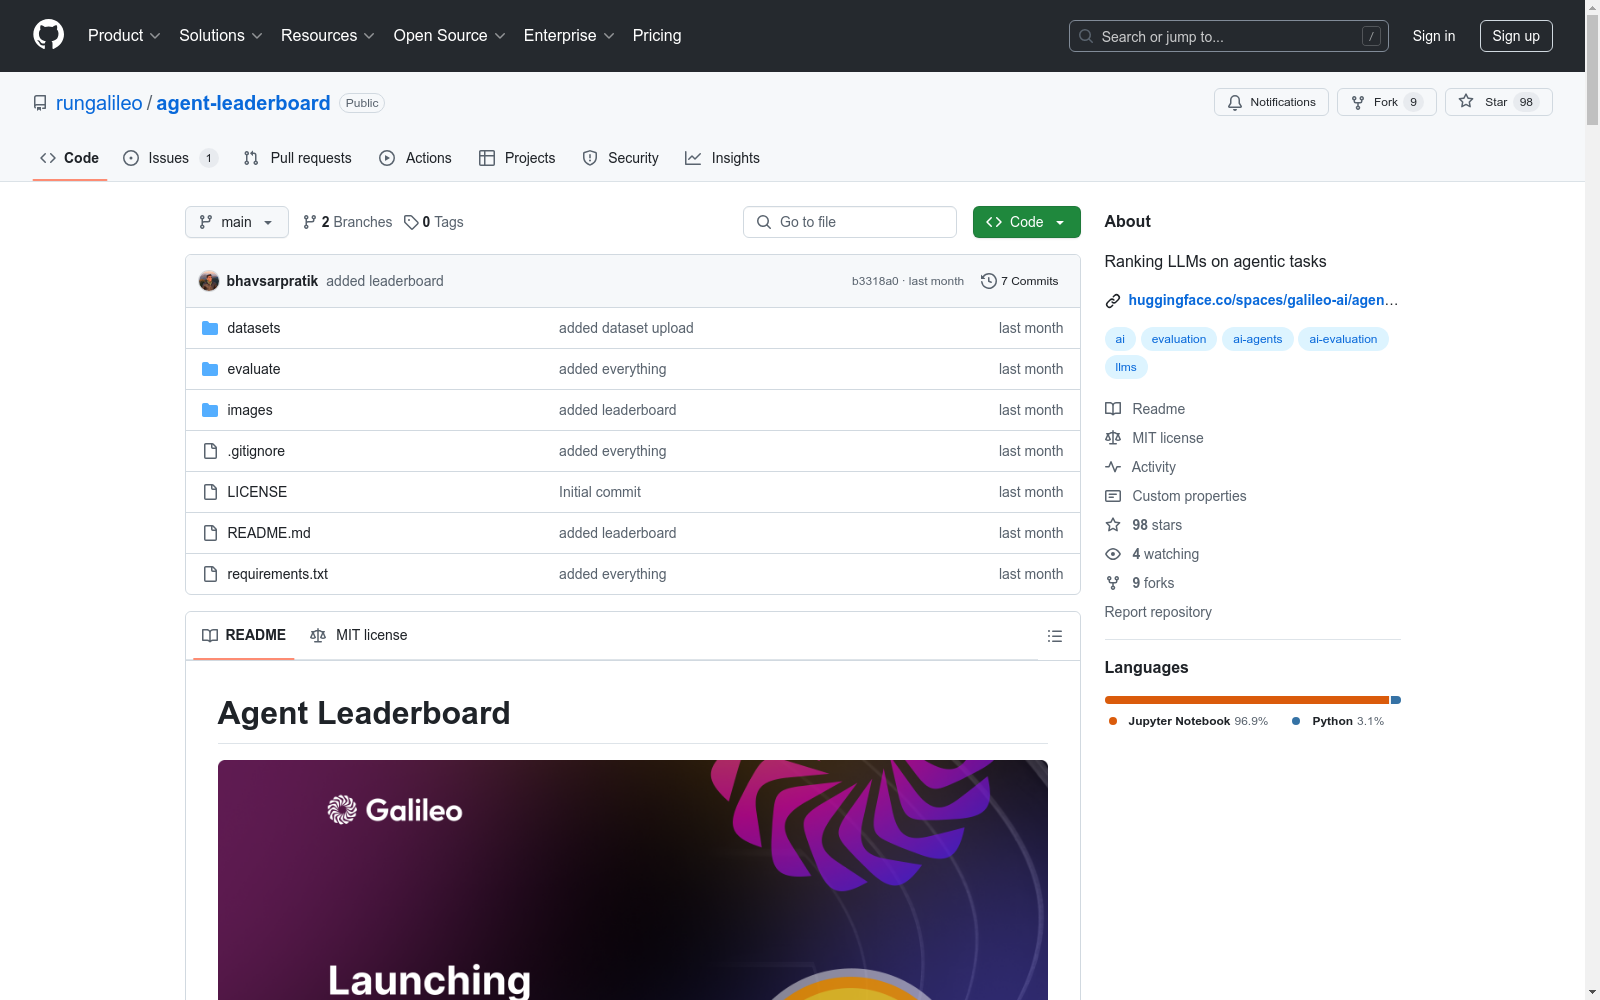Screen dimensions: 1600x1000
Task: Select the Code tab
Action: tap(70, 158)
